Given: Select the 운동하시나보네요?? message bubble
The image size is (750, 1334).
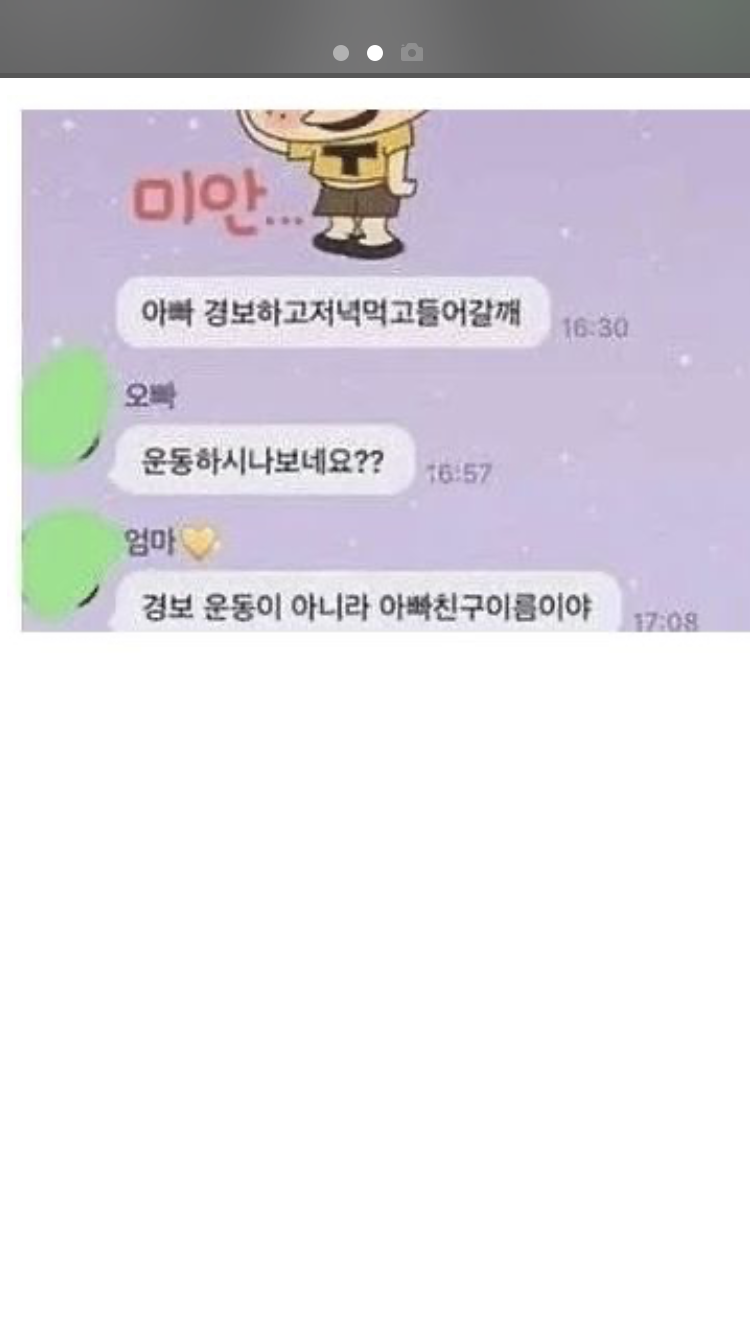Looking at the screenshot, I should (x=263, y=460).
